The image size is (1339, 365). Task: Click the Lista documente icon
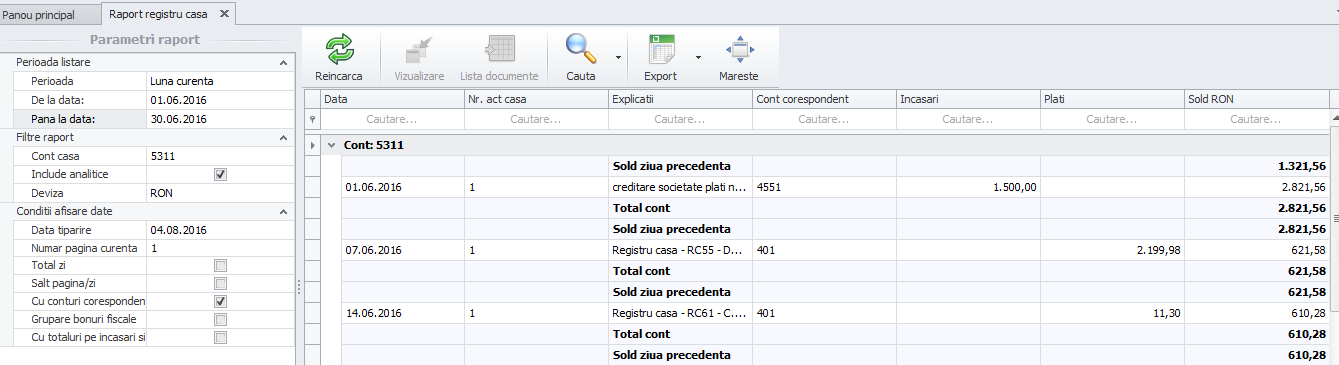click(x=499, y=49)
